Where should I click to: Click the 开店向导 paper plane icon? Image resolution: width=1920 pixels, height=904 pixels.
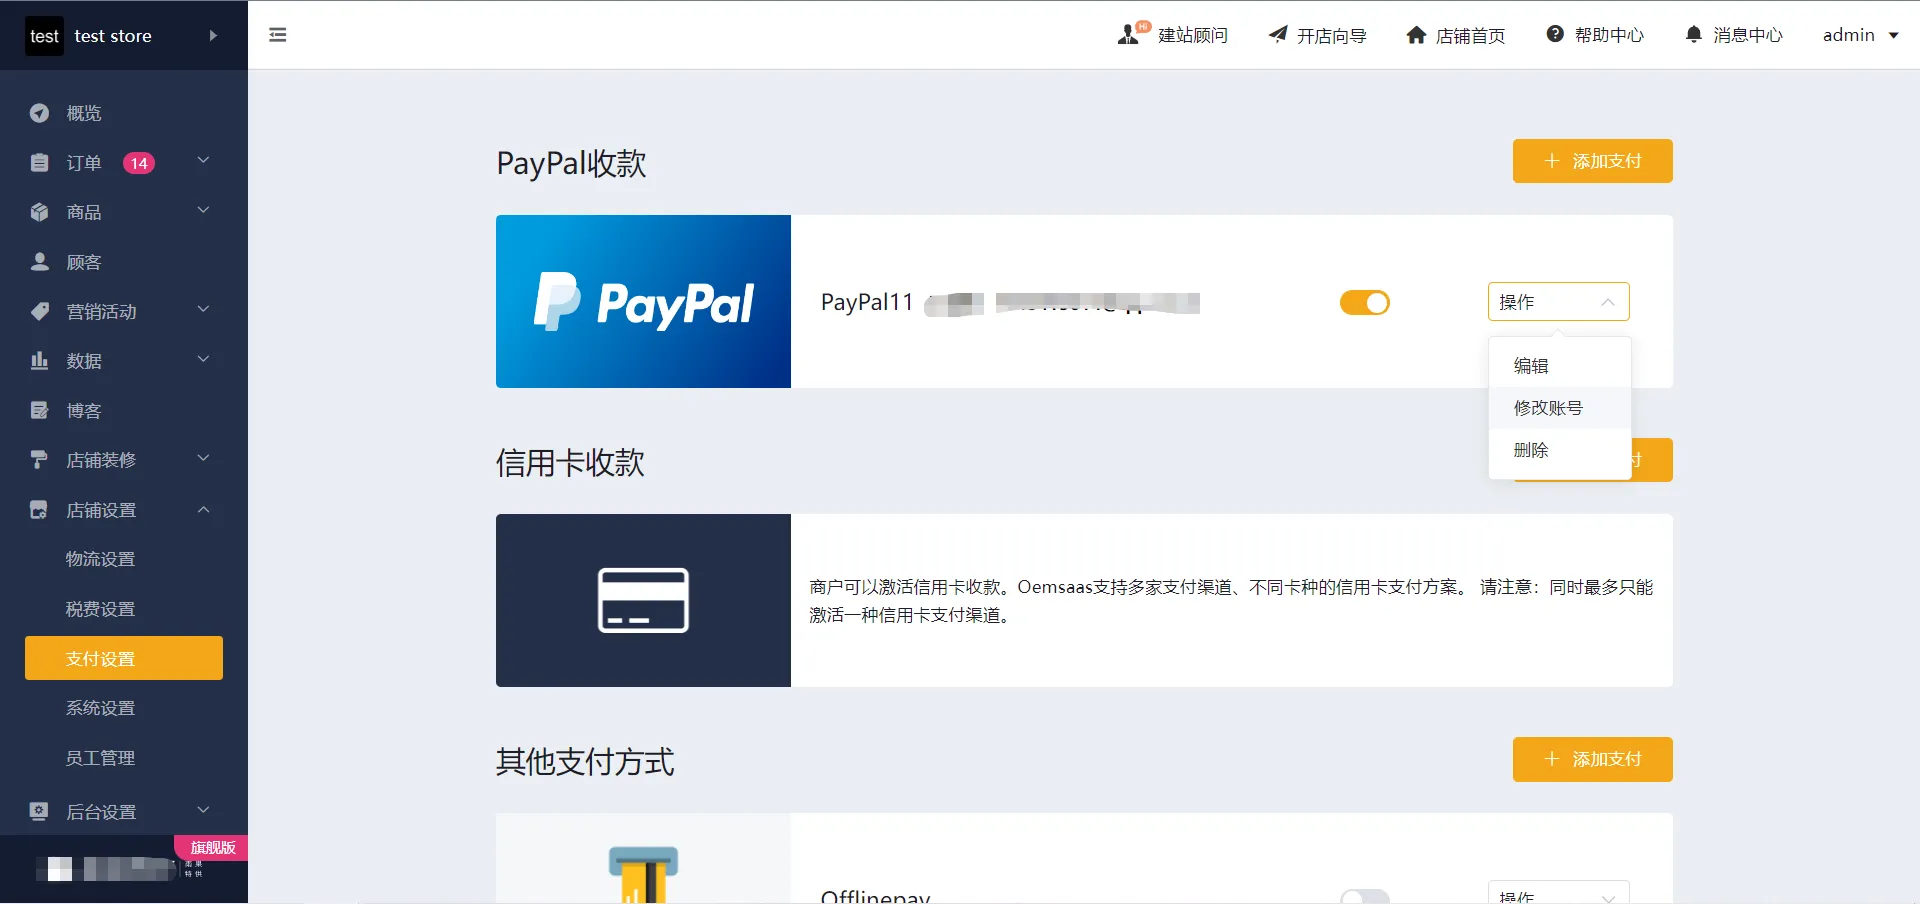1278,35
